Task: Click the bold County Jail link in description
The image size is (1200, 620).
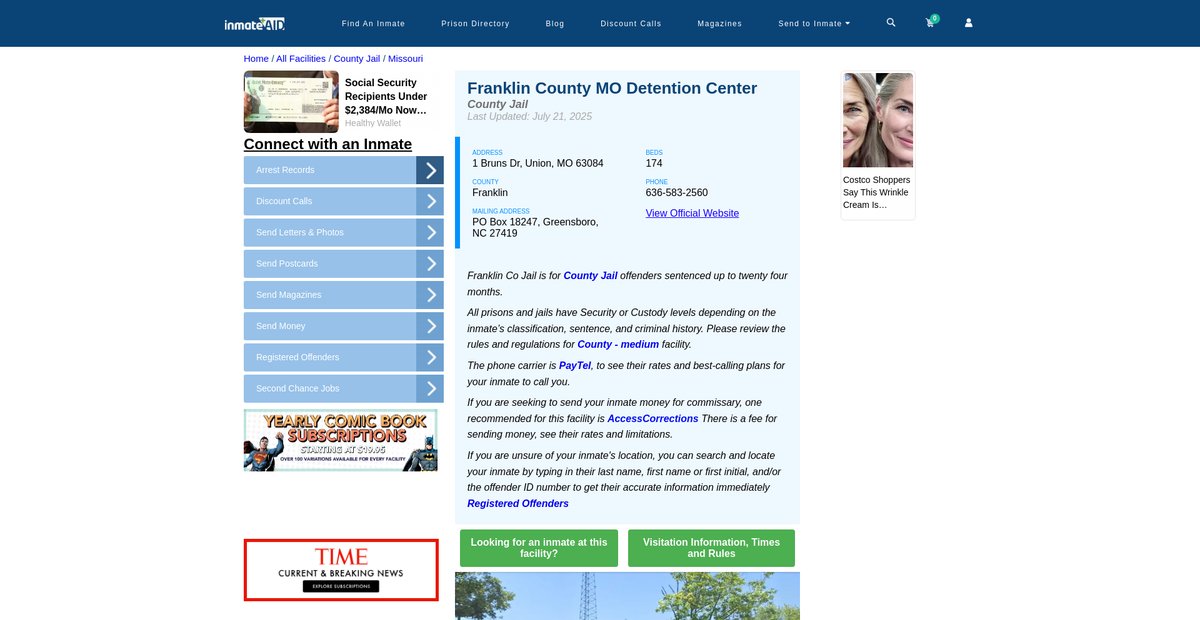Action: pos(590,275)
